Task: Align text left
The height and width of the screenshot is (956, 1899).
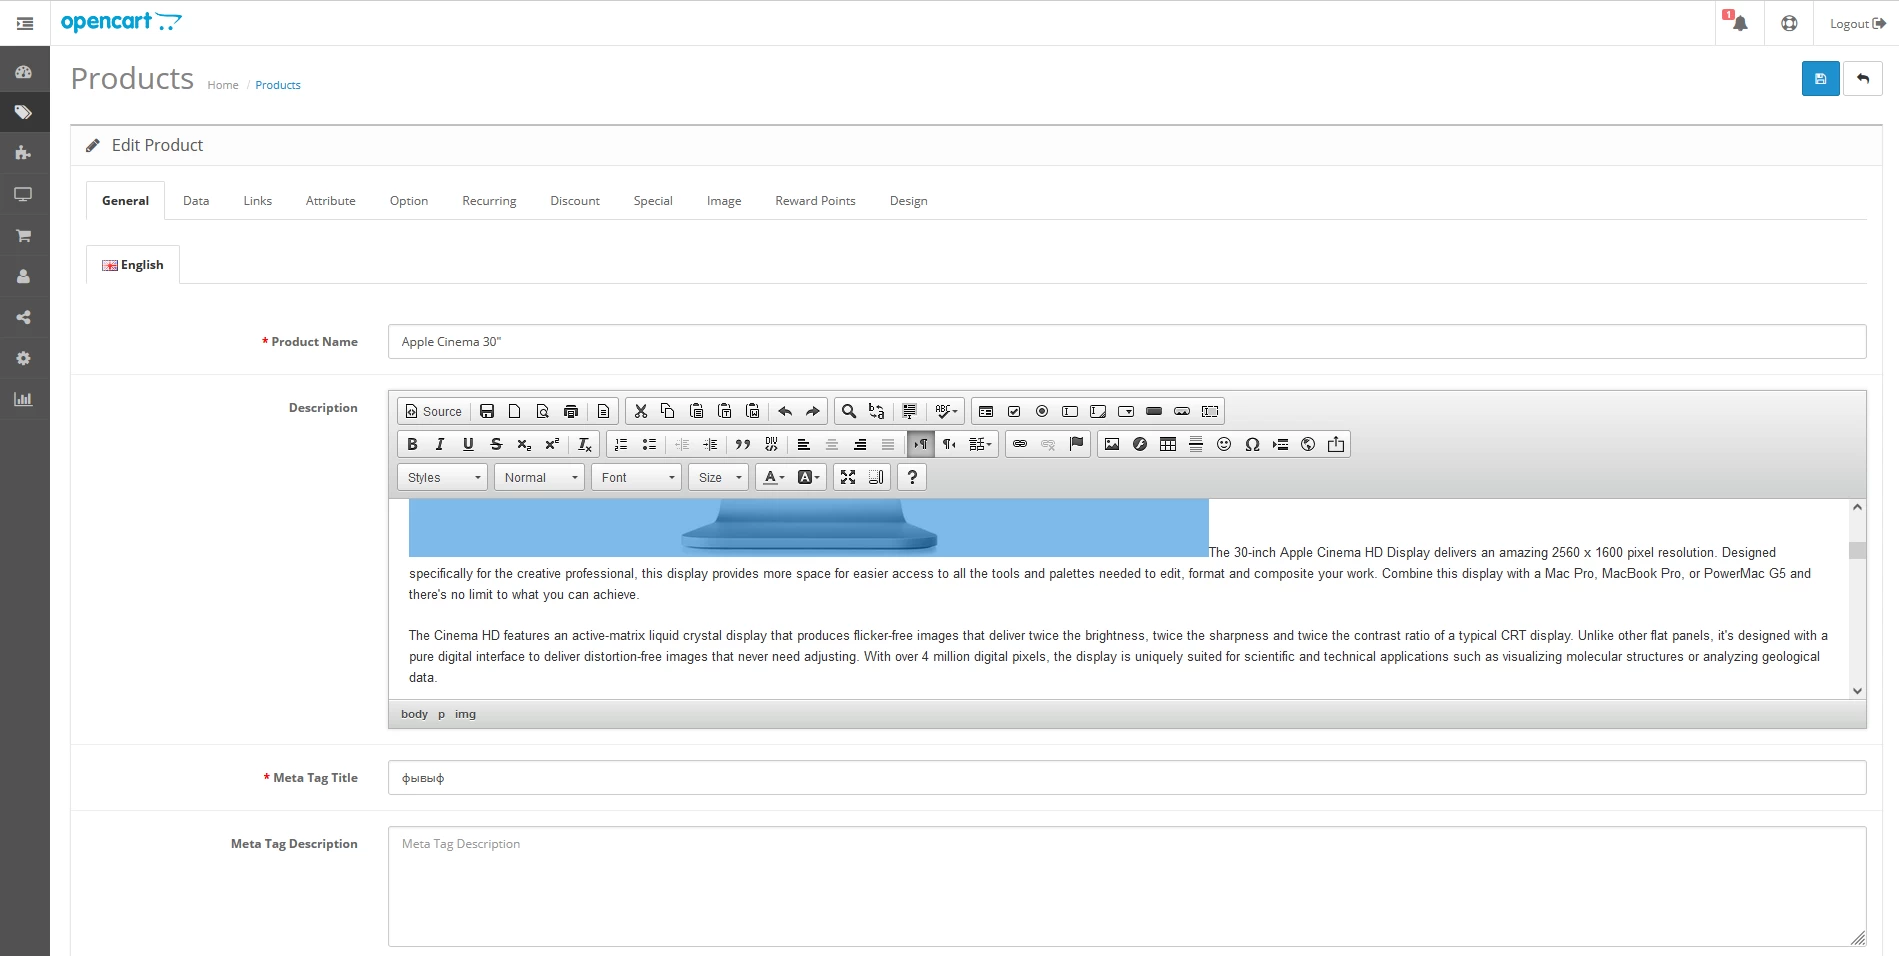Action: [x=804, y=444]
